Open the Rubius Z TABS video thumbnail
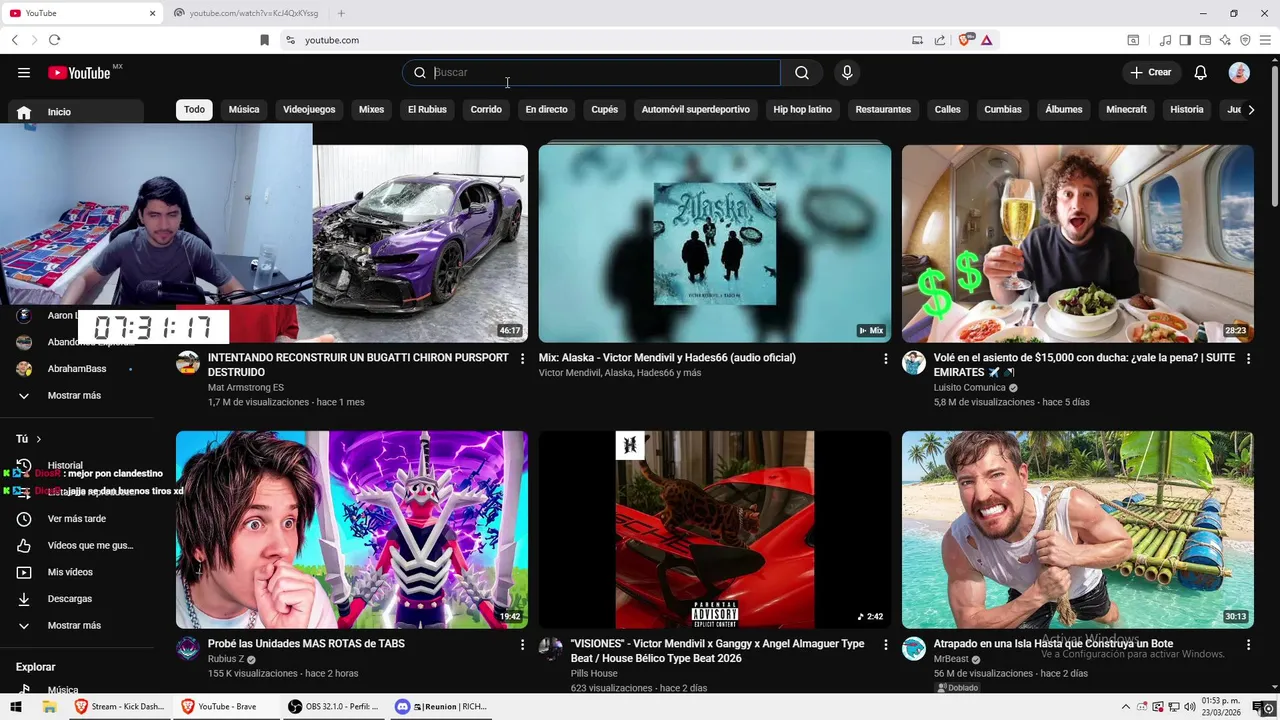Image resolution: width=1280 pixels, height=720 pixels. pos(352,529)
